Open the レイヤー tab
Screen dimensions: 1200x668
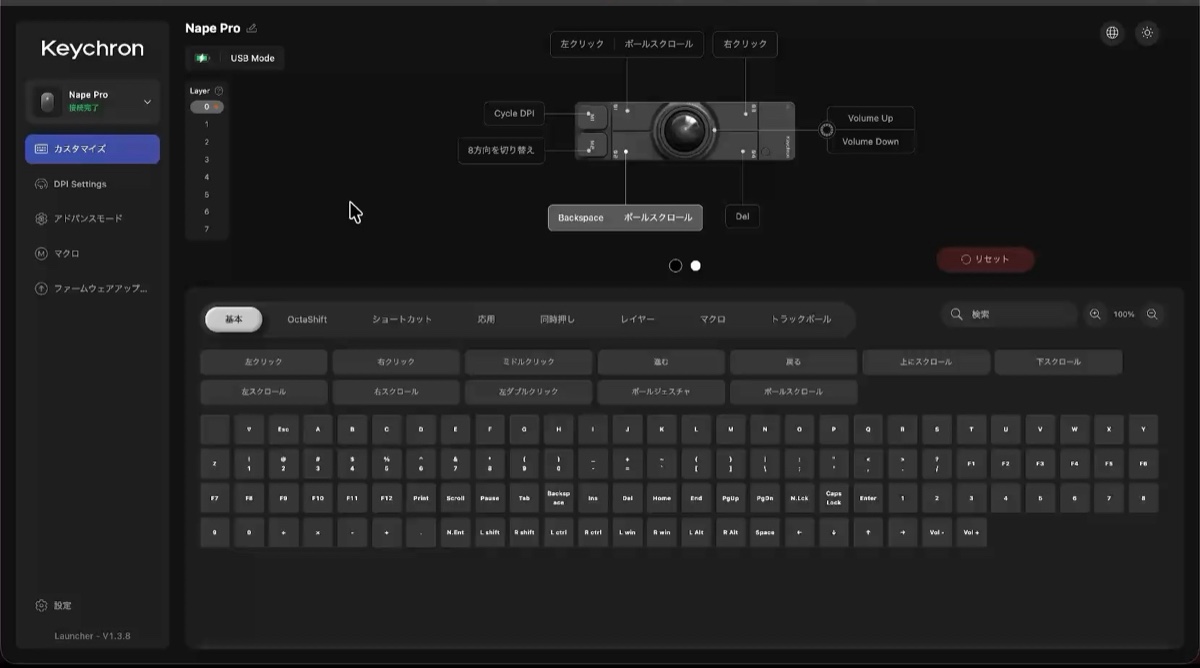[638, 319]
